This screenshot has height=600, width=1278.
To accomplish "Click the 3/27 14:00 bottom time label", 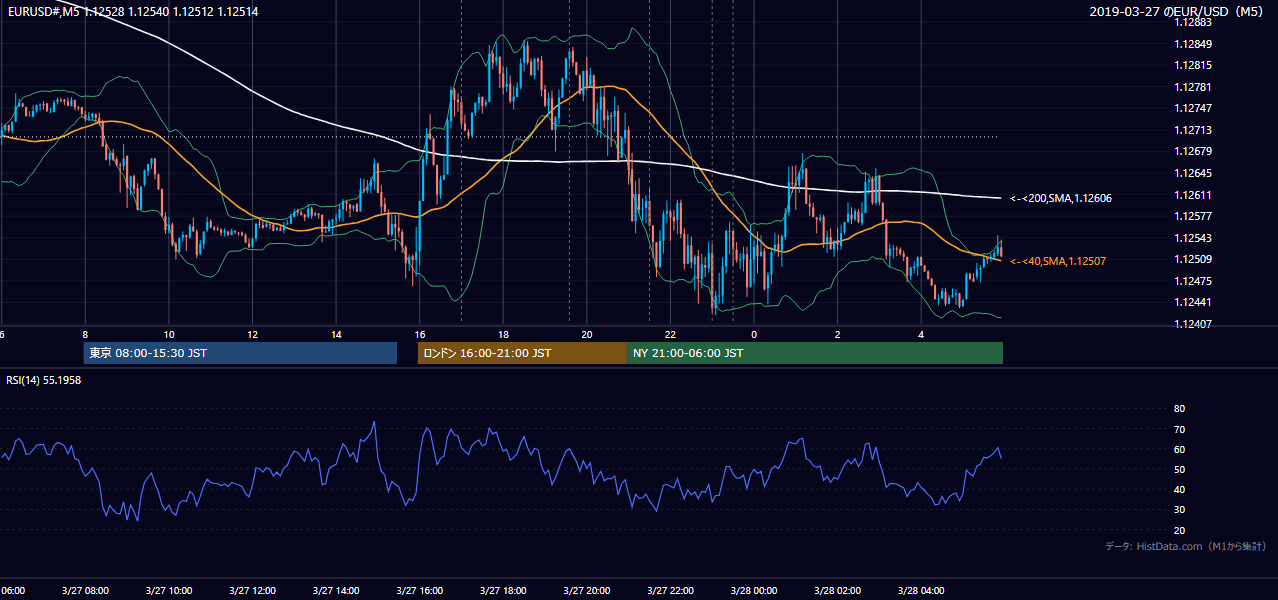I will click(x=336, y=591).
